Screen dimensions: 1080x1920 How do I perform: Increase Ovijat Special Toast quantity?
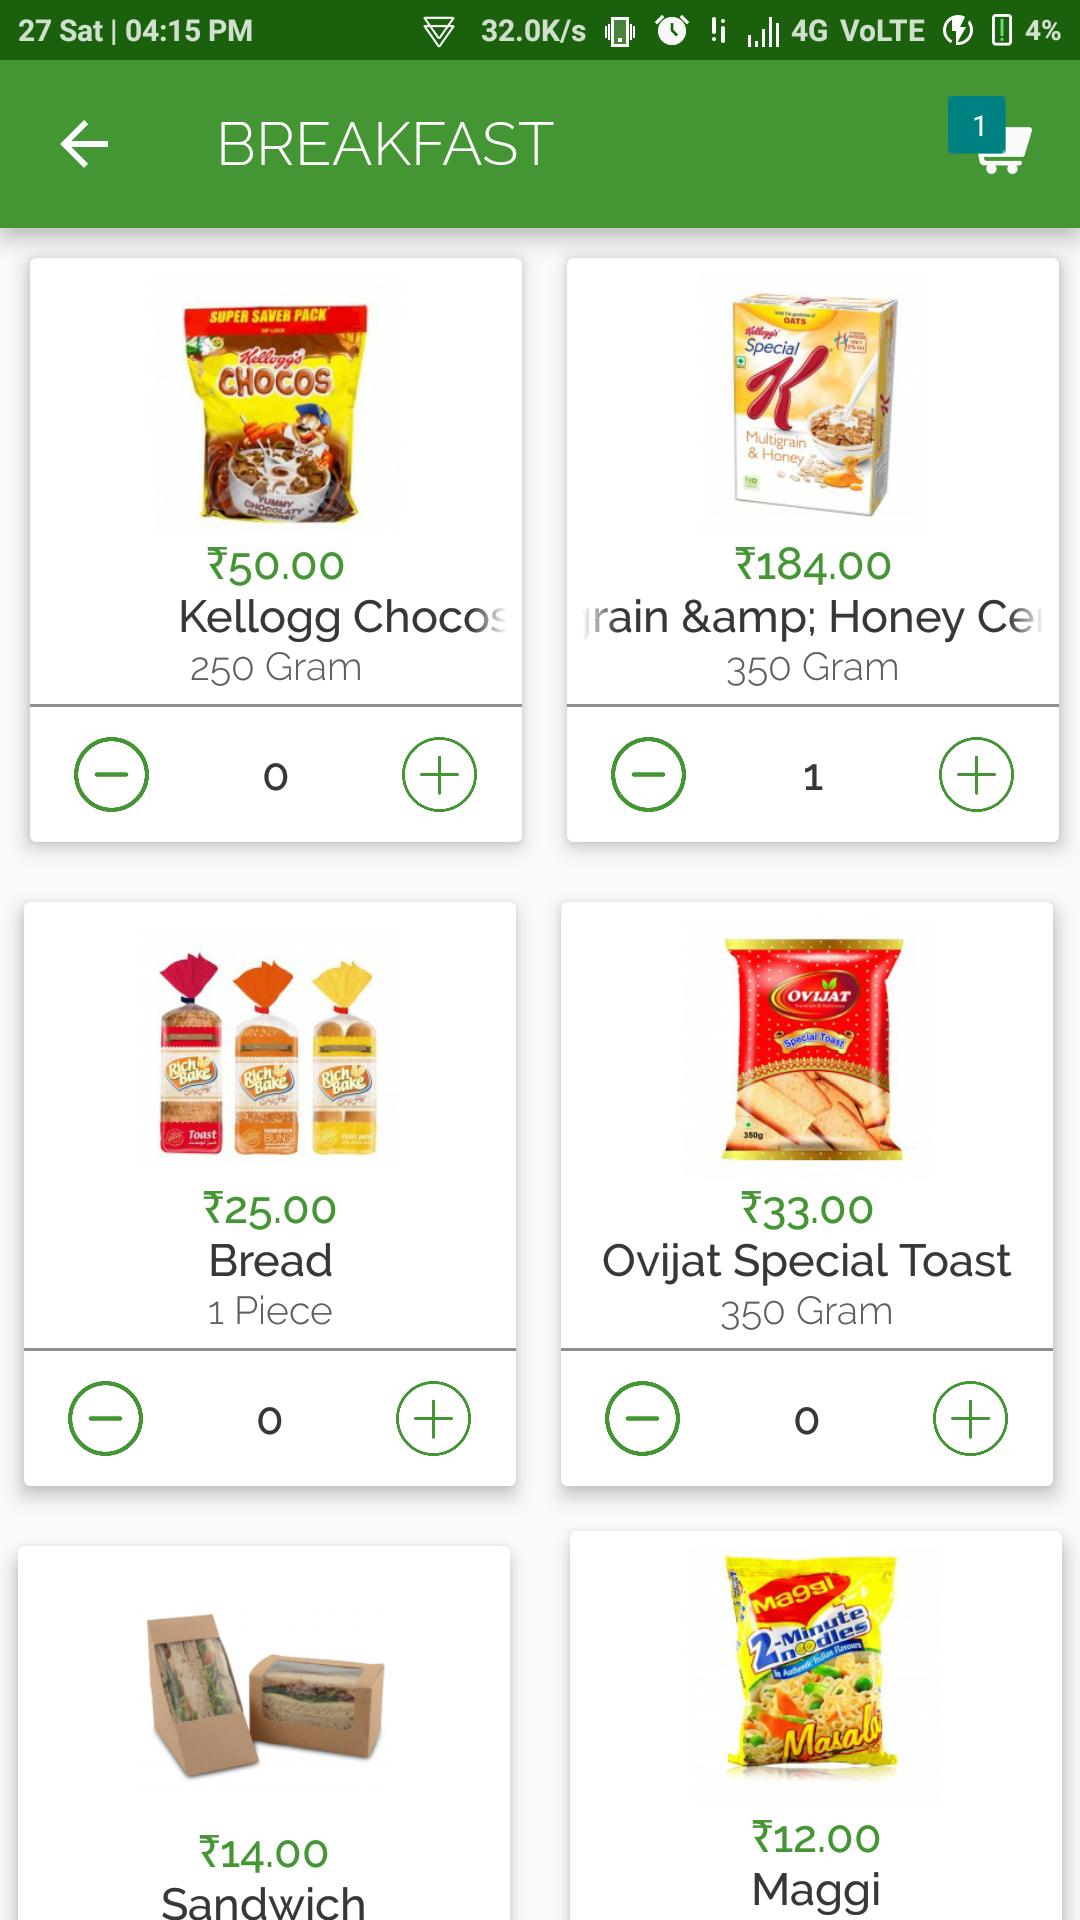click(970, 1419)
